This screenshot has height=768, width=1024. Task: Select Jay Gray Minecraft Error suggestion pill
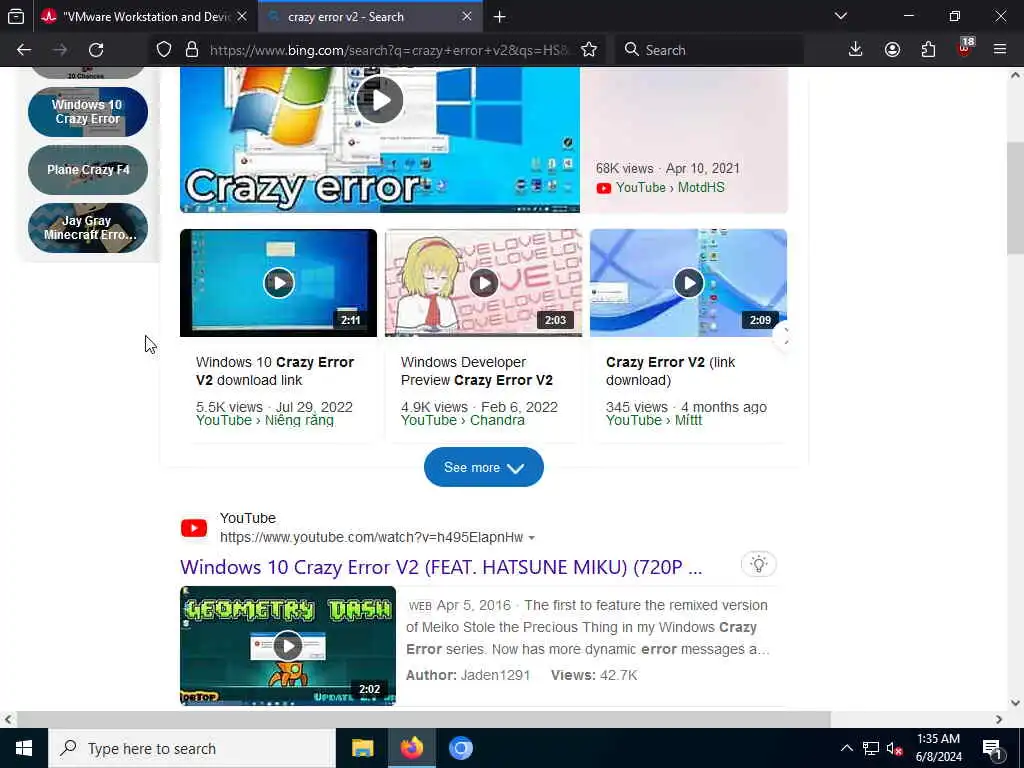tap(88, 227)
